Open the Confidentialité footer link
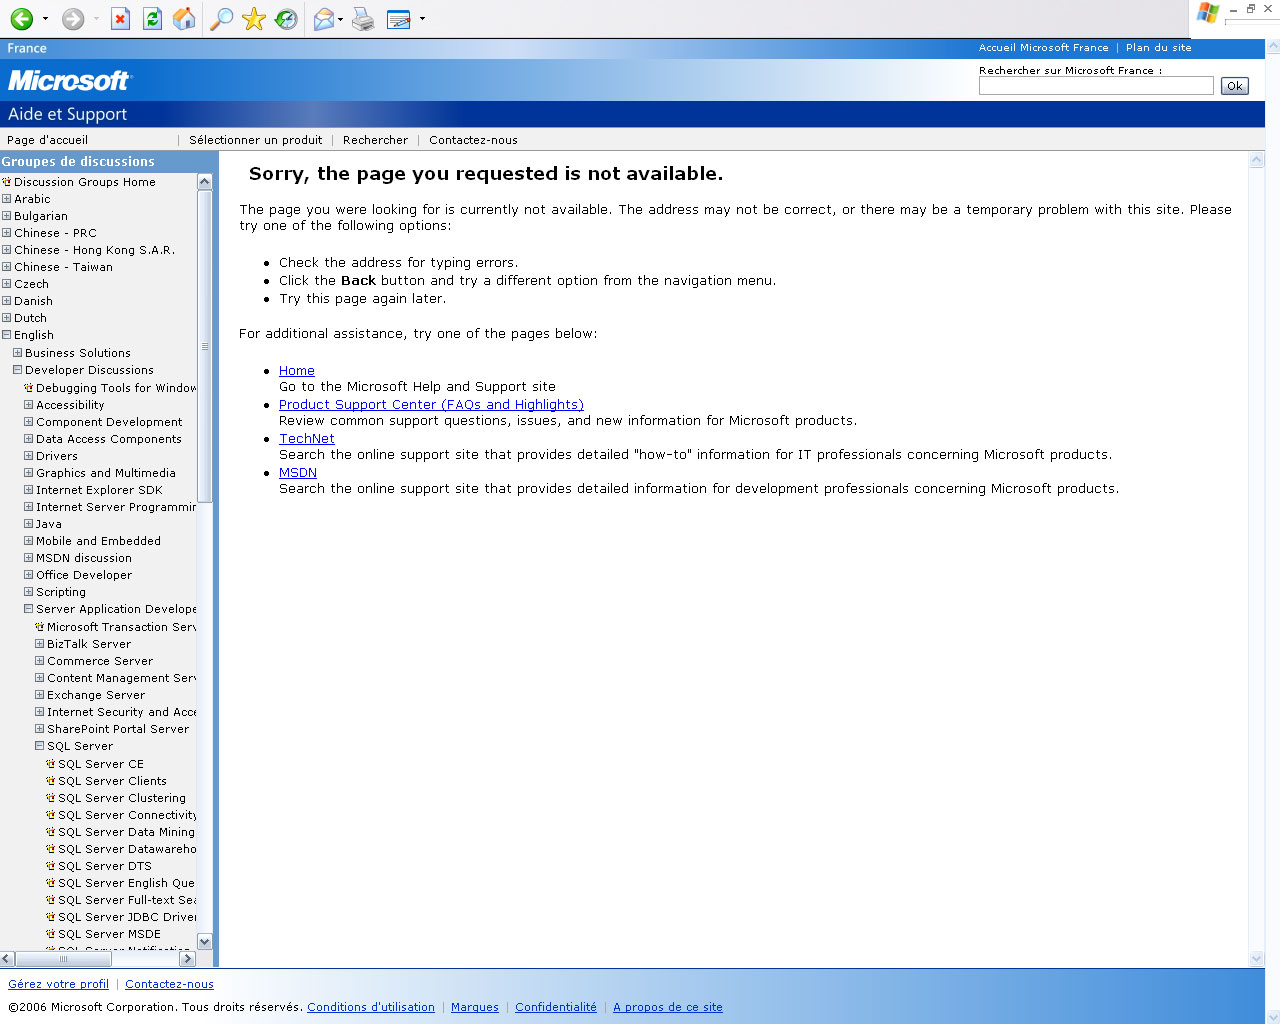This screenshot has height=1024, width=1280. [556, 1007]
